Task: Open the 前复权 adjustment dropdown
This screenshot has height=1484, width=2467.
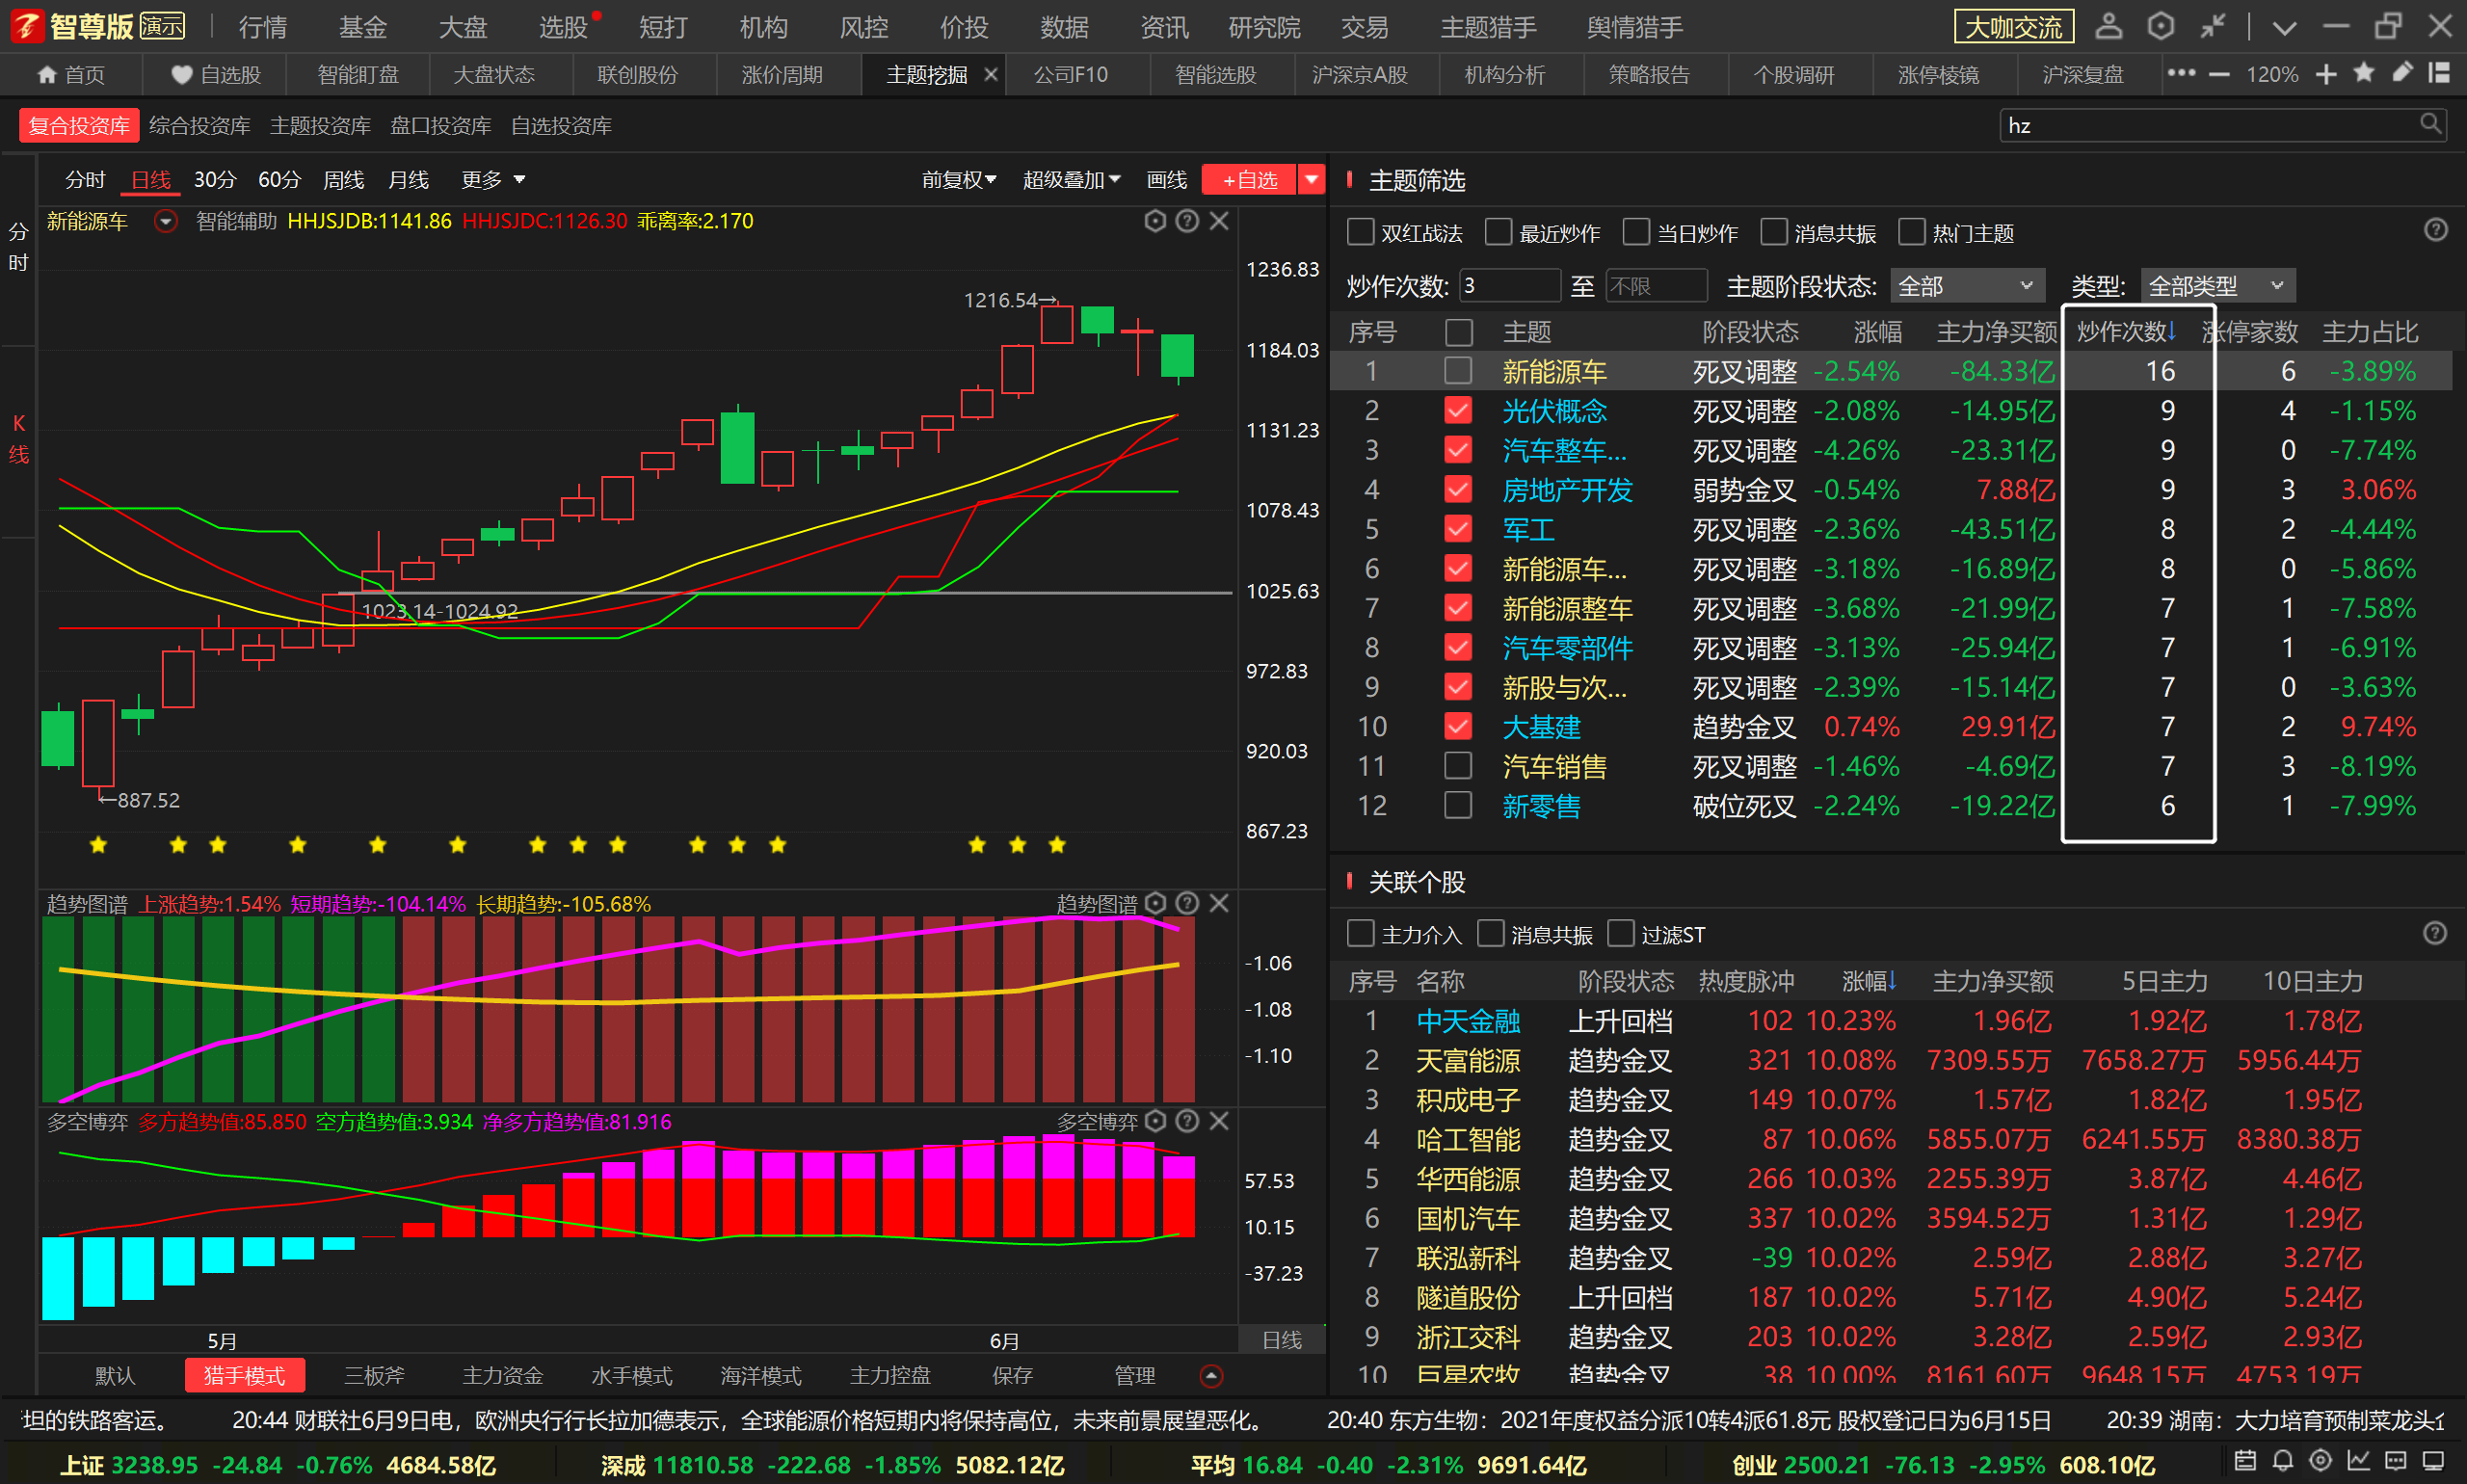Action: (x=959, y=180)
